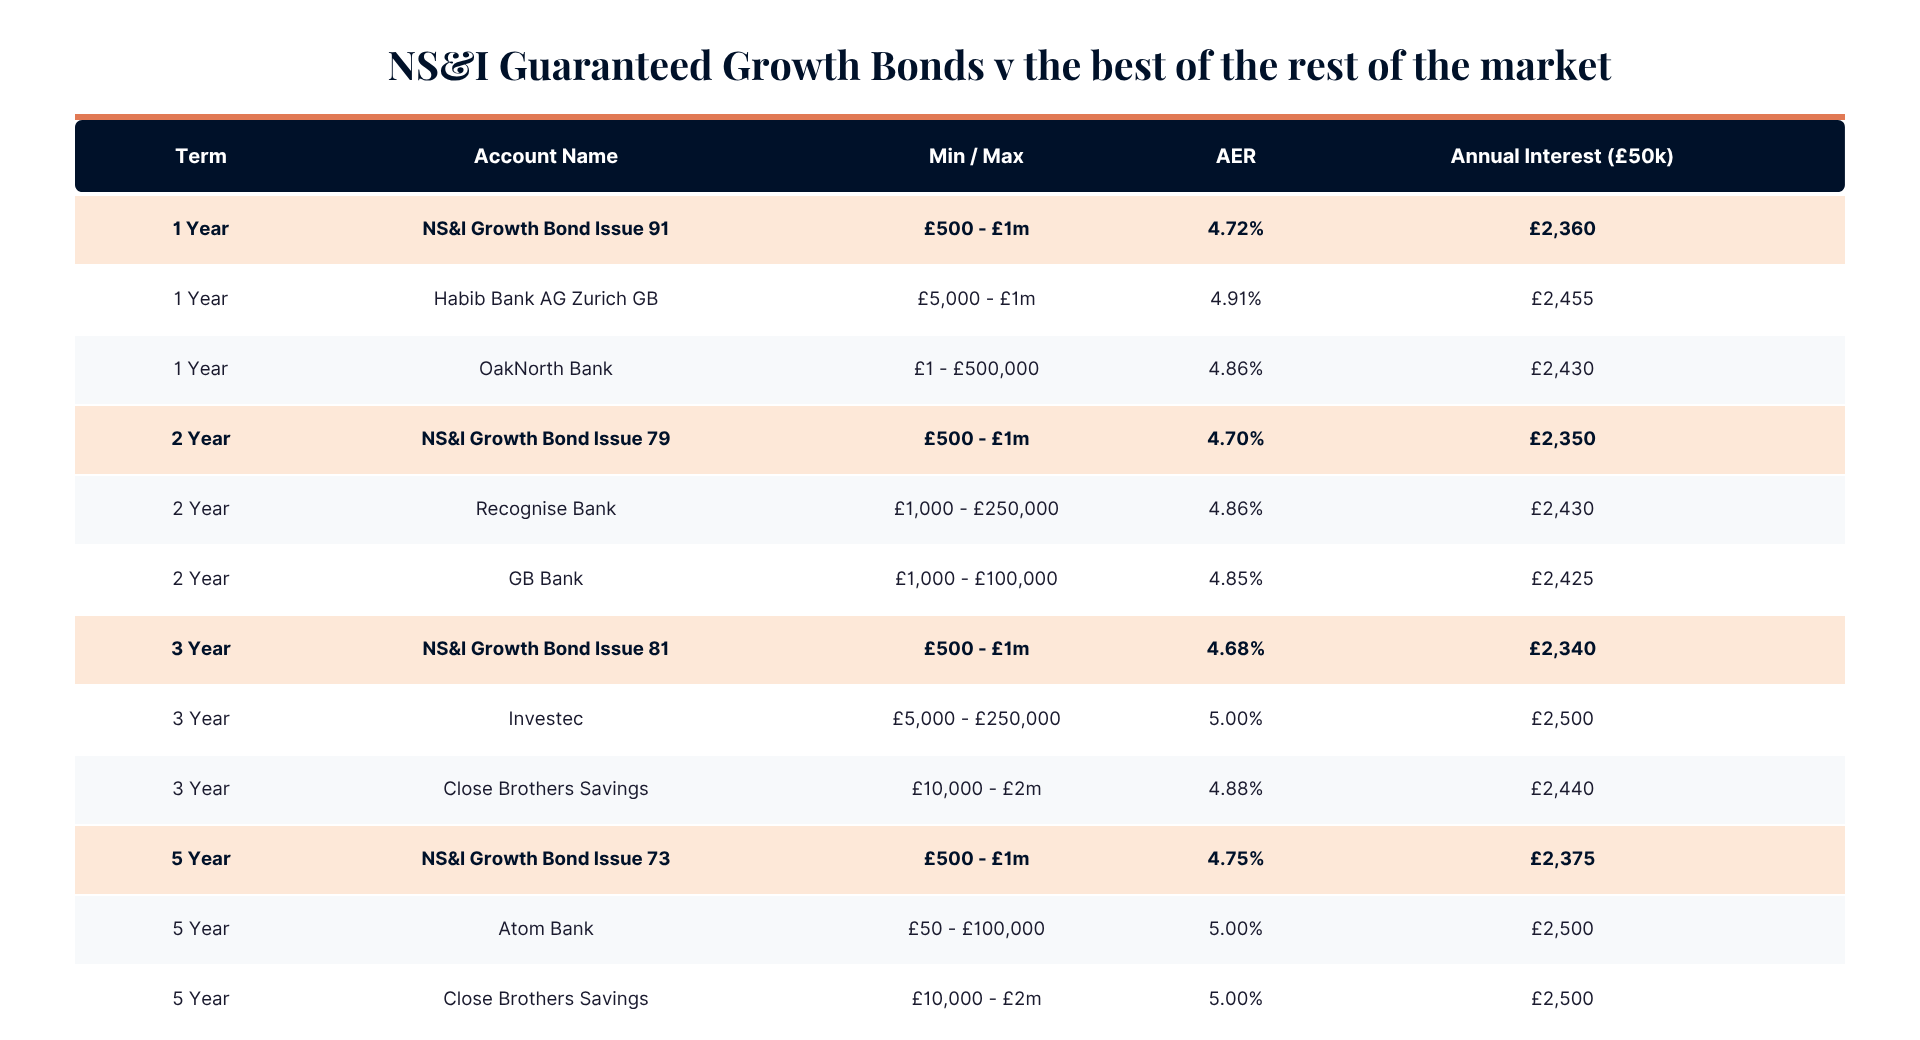Click the OakNorth Bank account name

pos(546,368)
